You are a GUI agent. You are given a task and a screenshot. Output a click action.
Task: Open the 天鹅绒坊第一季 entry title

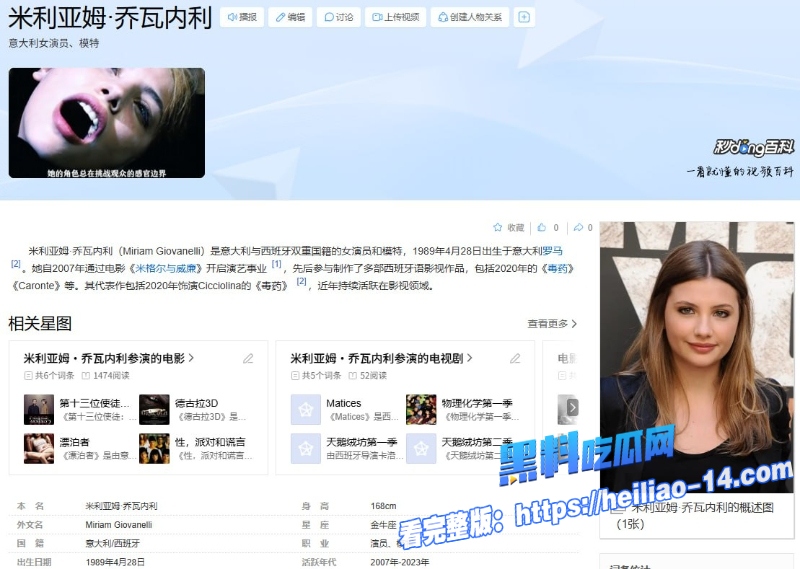[x=362, y=442]
